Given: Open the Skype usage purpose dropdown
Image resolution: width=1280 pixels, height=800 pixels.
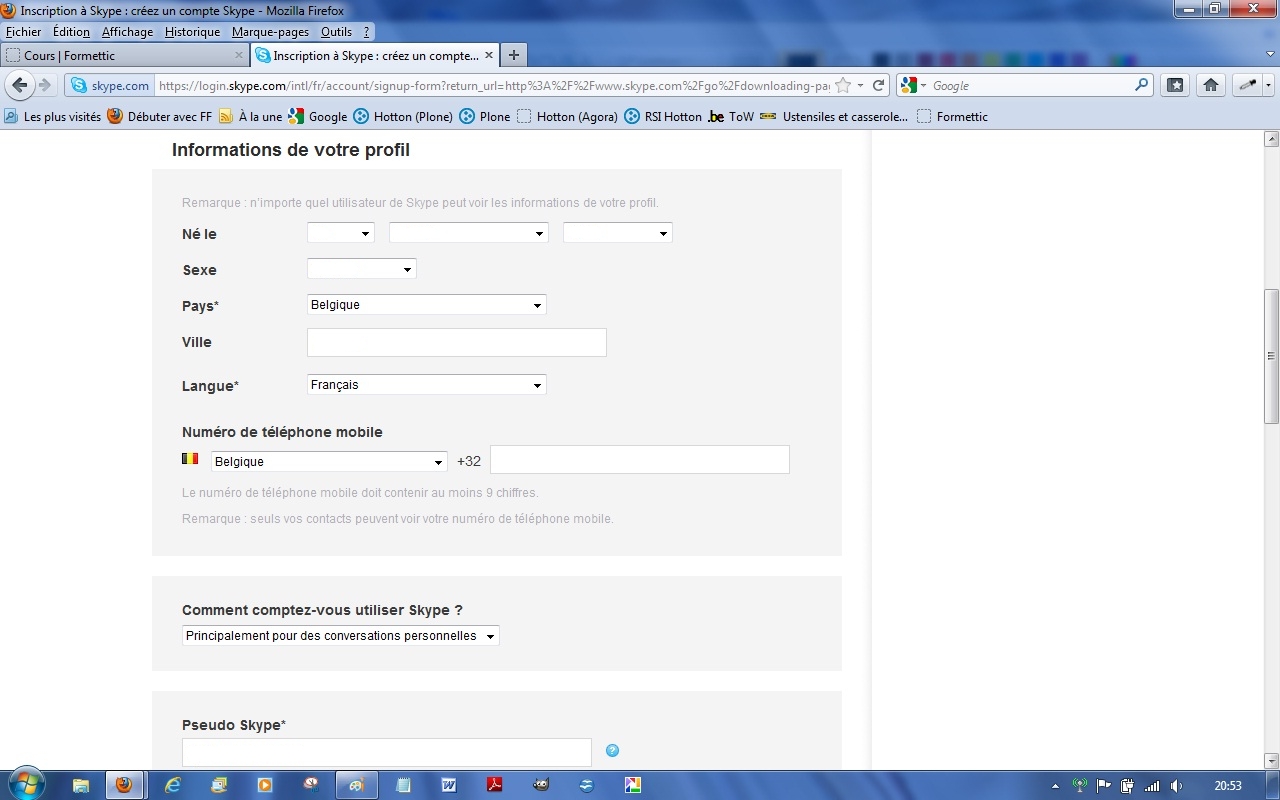Looking at the screenshot, I should click(x=341, y=636).
